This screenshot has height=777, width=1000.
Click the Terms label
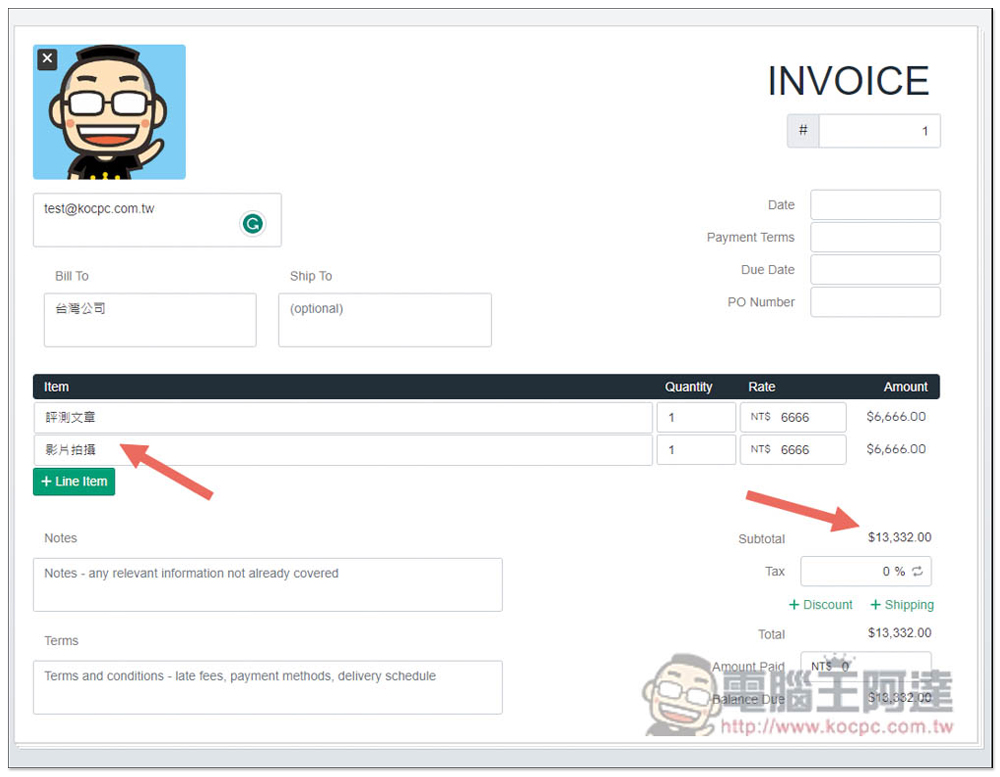coord(61,640)
